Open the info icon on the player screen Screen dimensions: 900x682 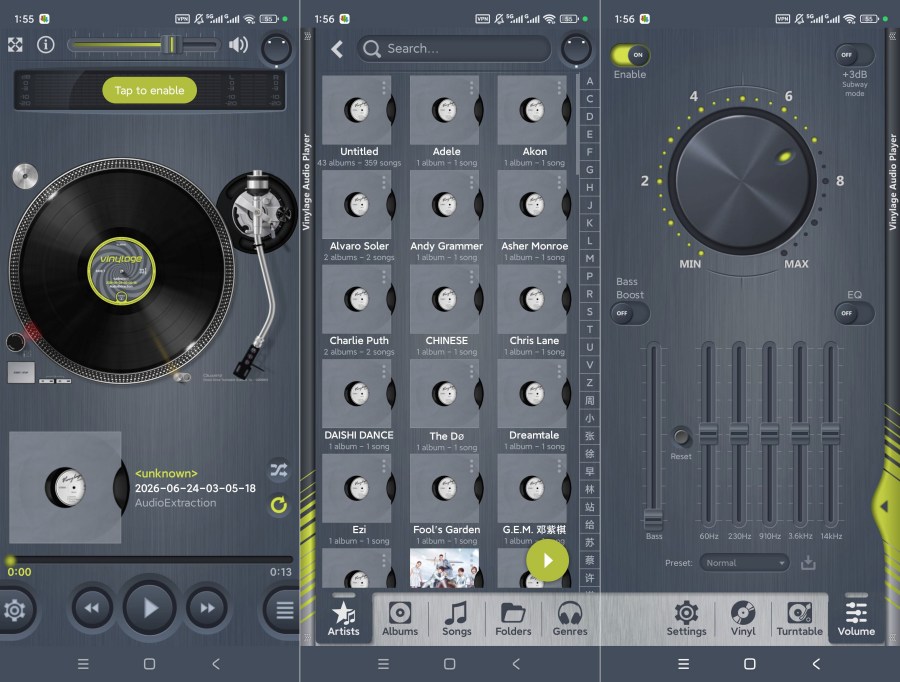tap(46, 45)
